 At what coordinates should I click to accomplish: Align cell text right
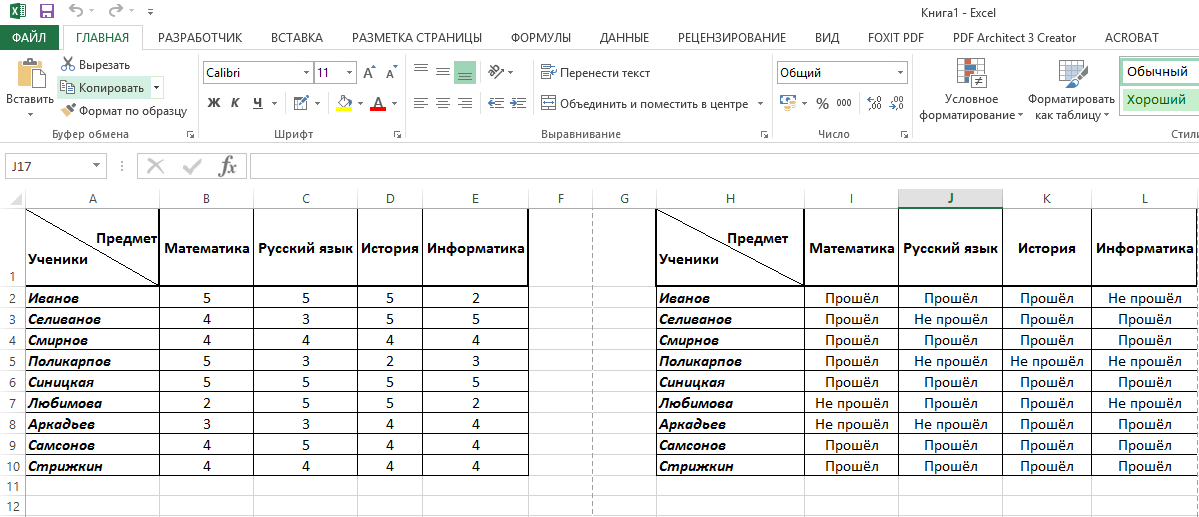tap(465, 103)
